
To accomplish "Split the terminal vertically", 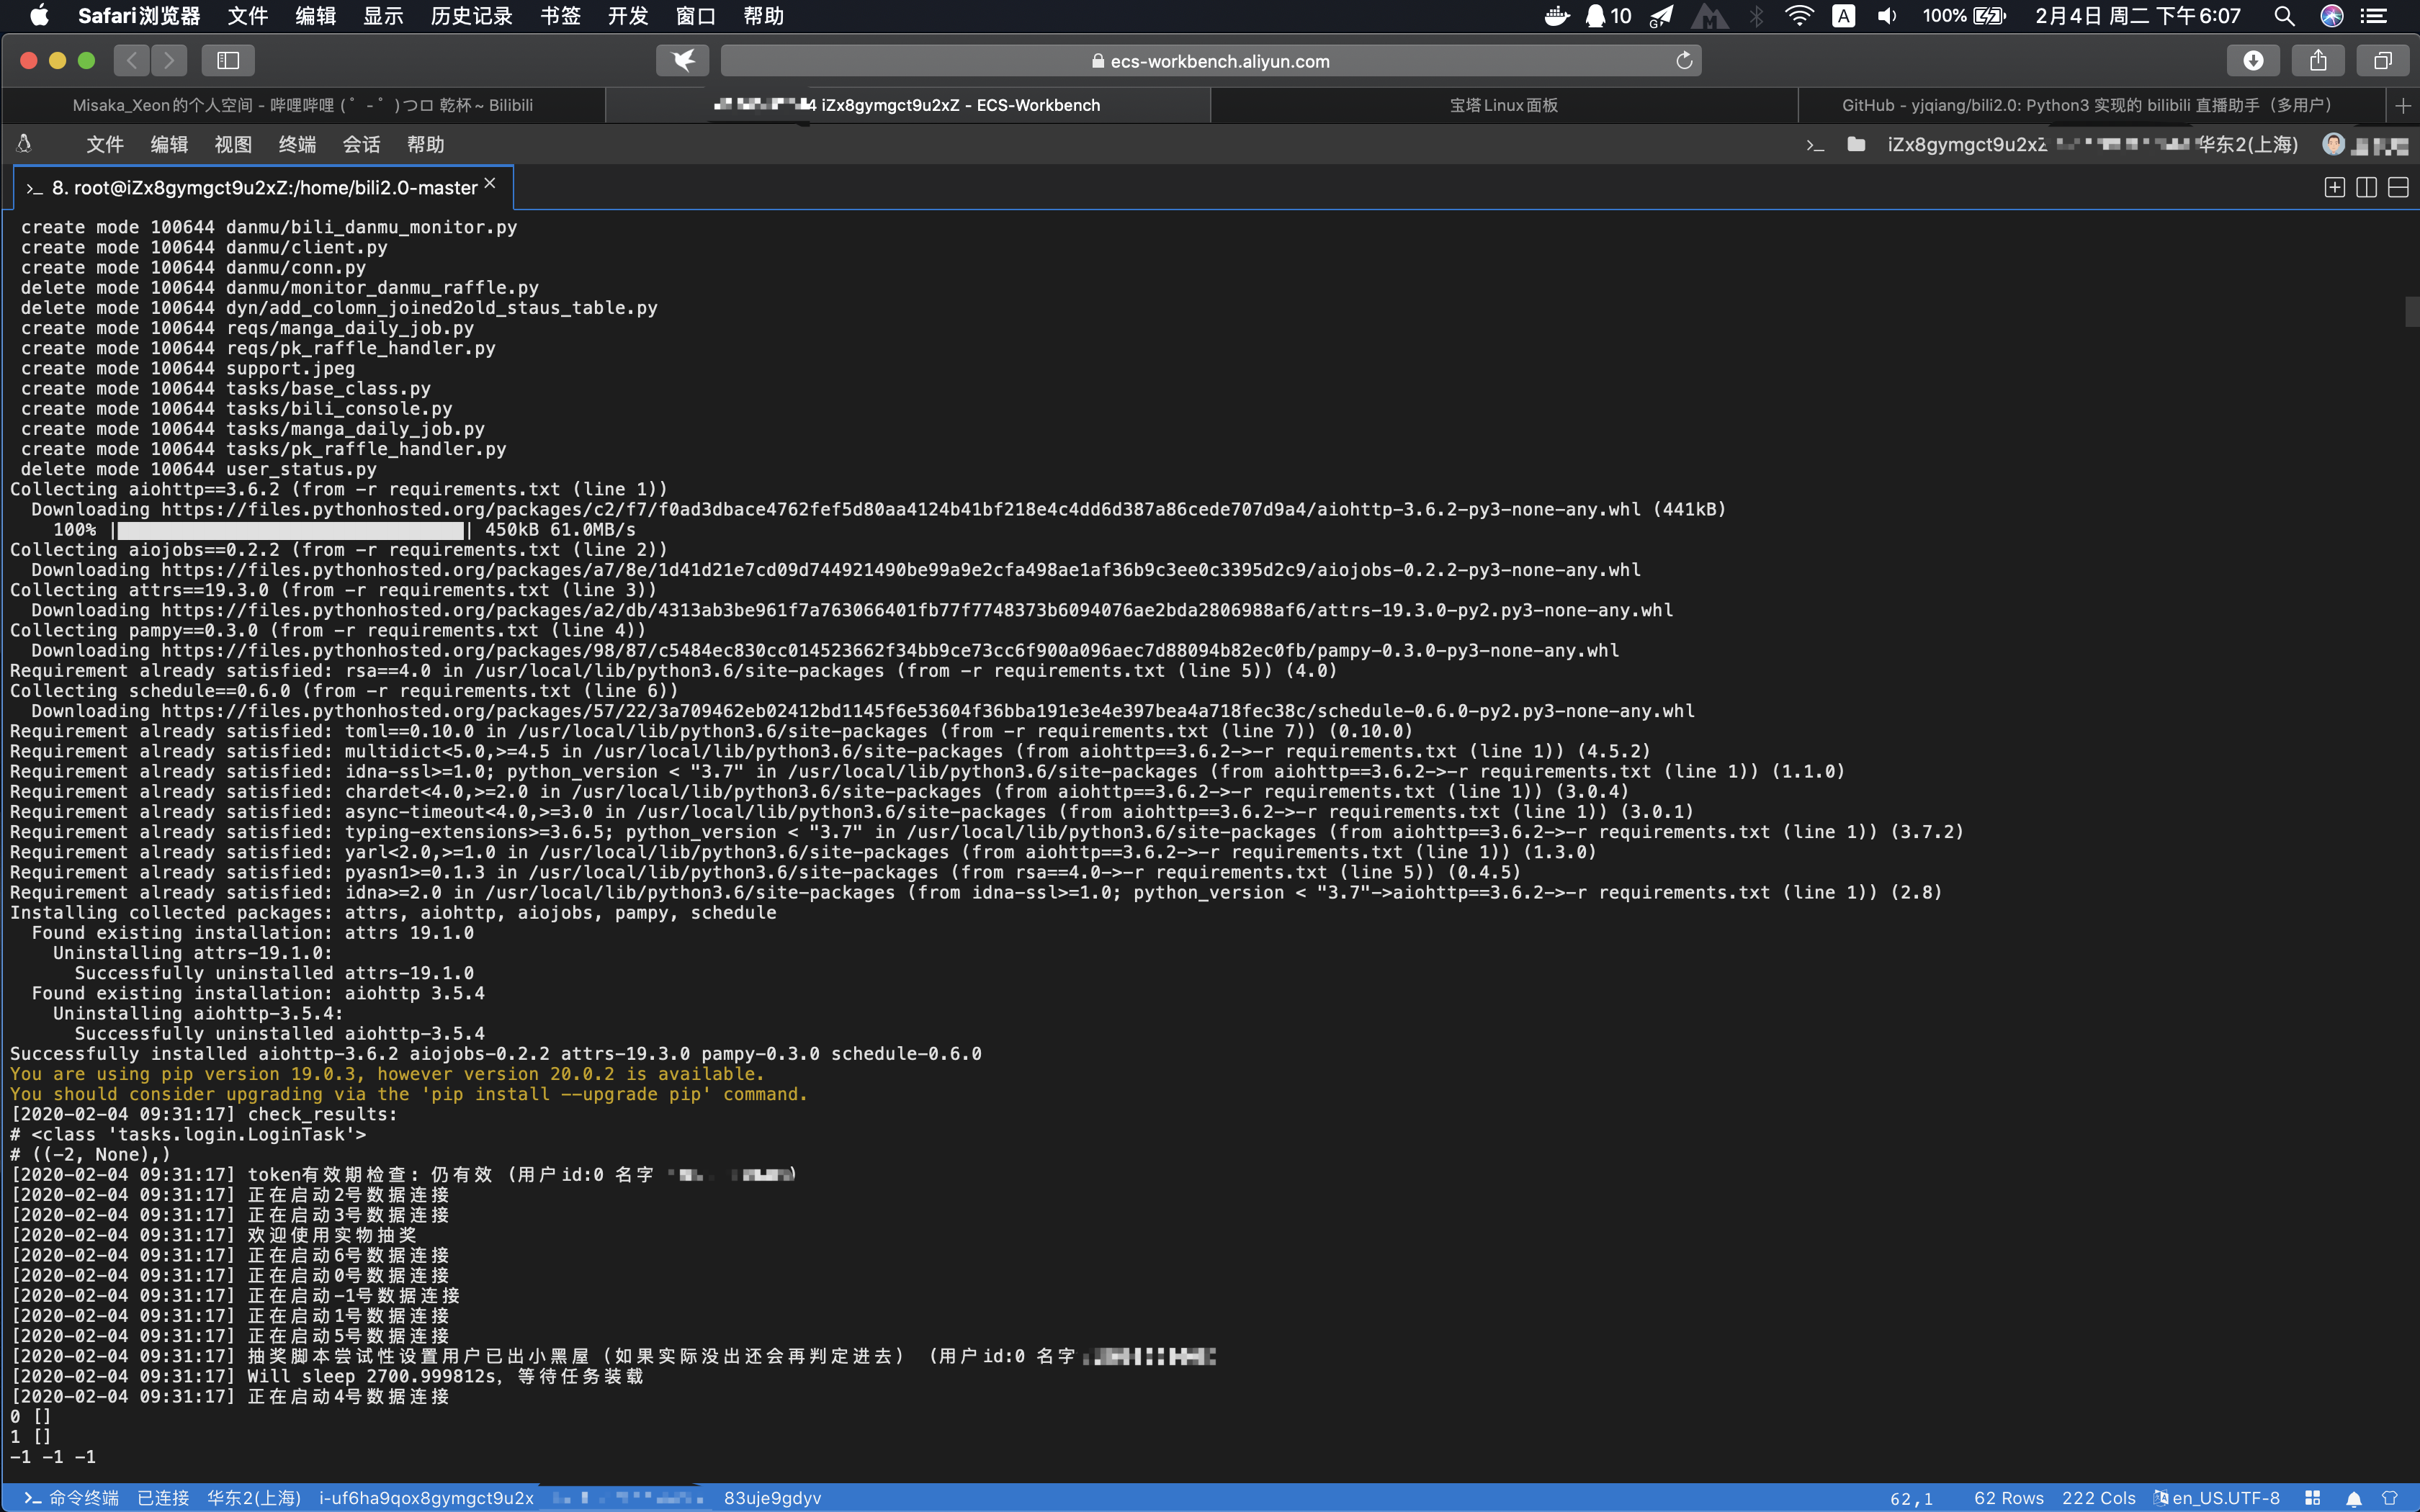I will pyautogui.click(x=2367, y=187).
